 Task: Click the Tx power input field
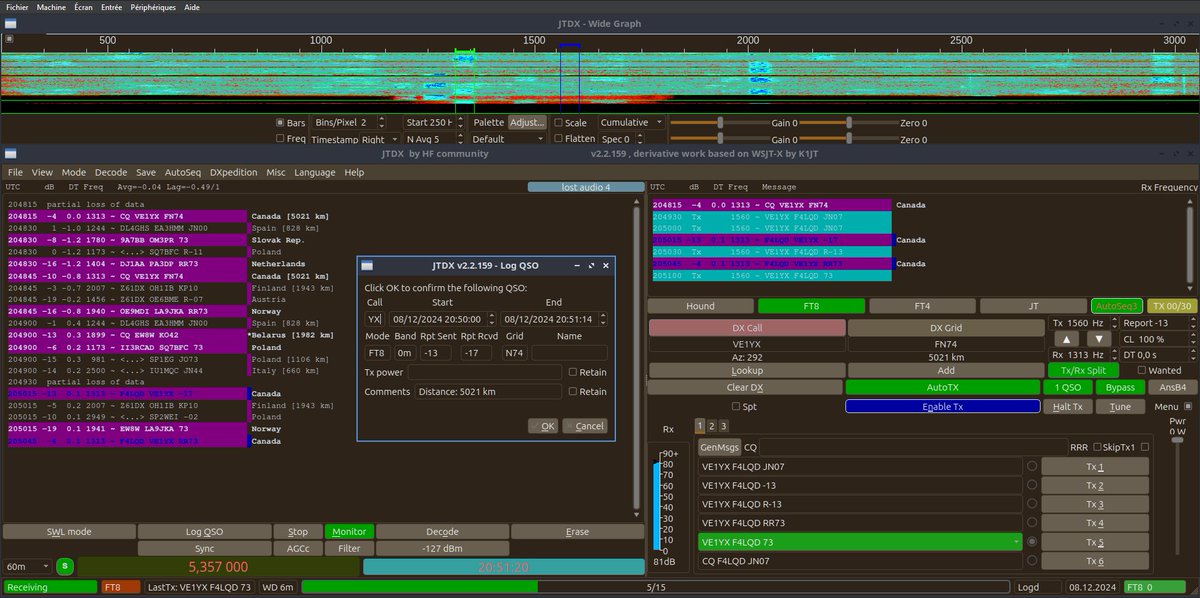[x=485, y=372]
